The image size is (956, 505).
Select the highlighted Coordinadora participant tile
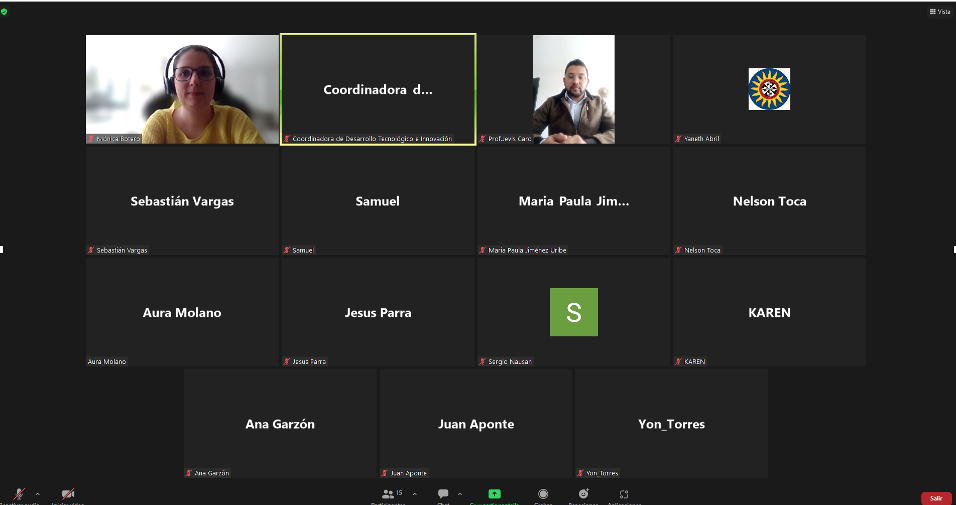tap(378, 90)
